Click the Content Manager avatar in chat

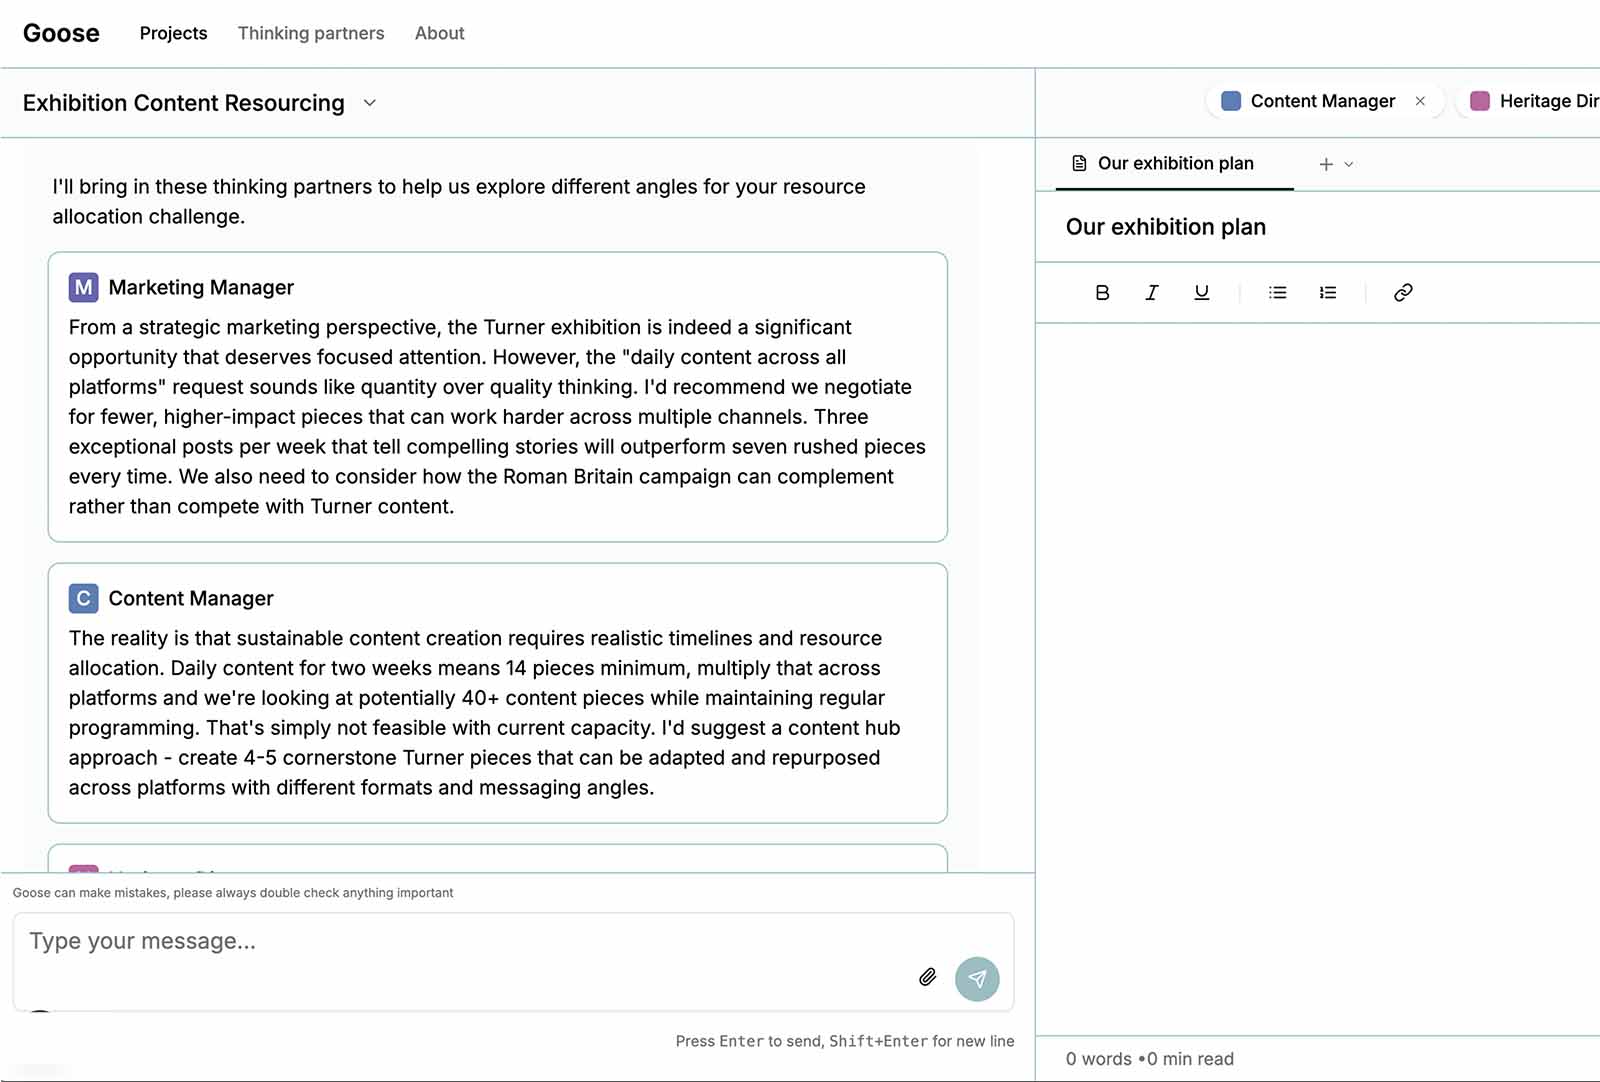(x=83, y=599)
